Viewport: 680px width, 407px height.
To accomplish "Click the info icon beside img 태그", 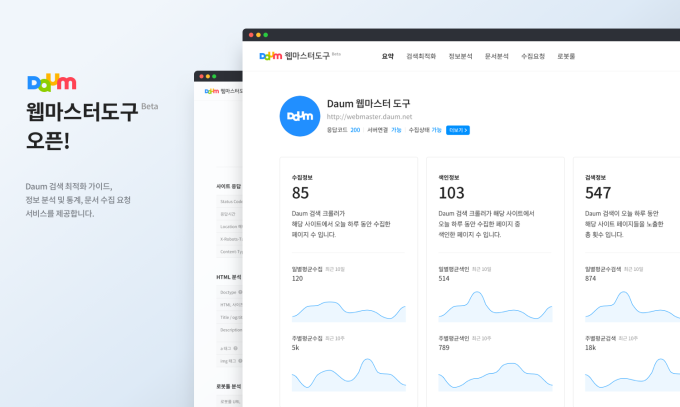I will click(x=240, y=361).
